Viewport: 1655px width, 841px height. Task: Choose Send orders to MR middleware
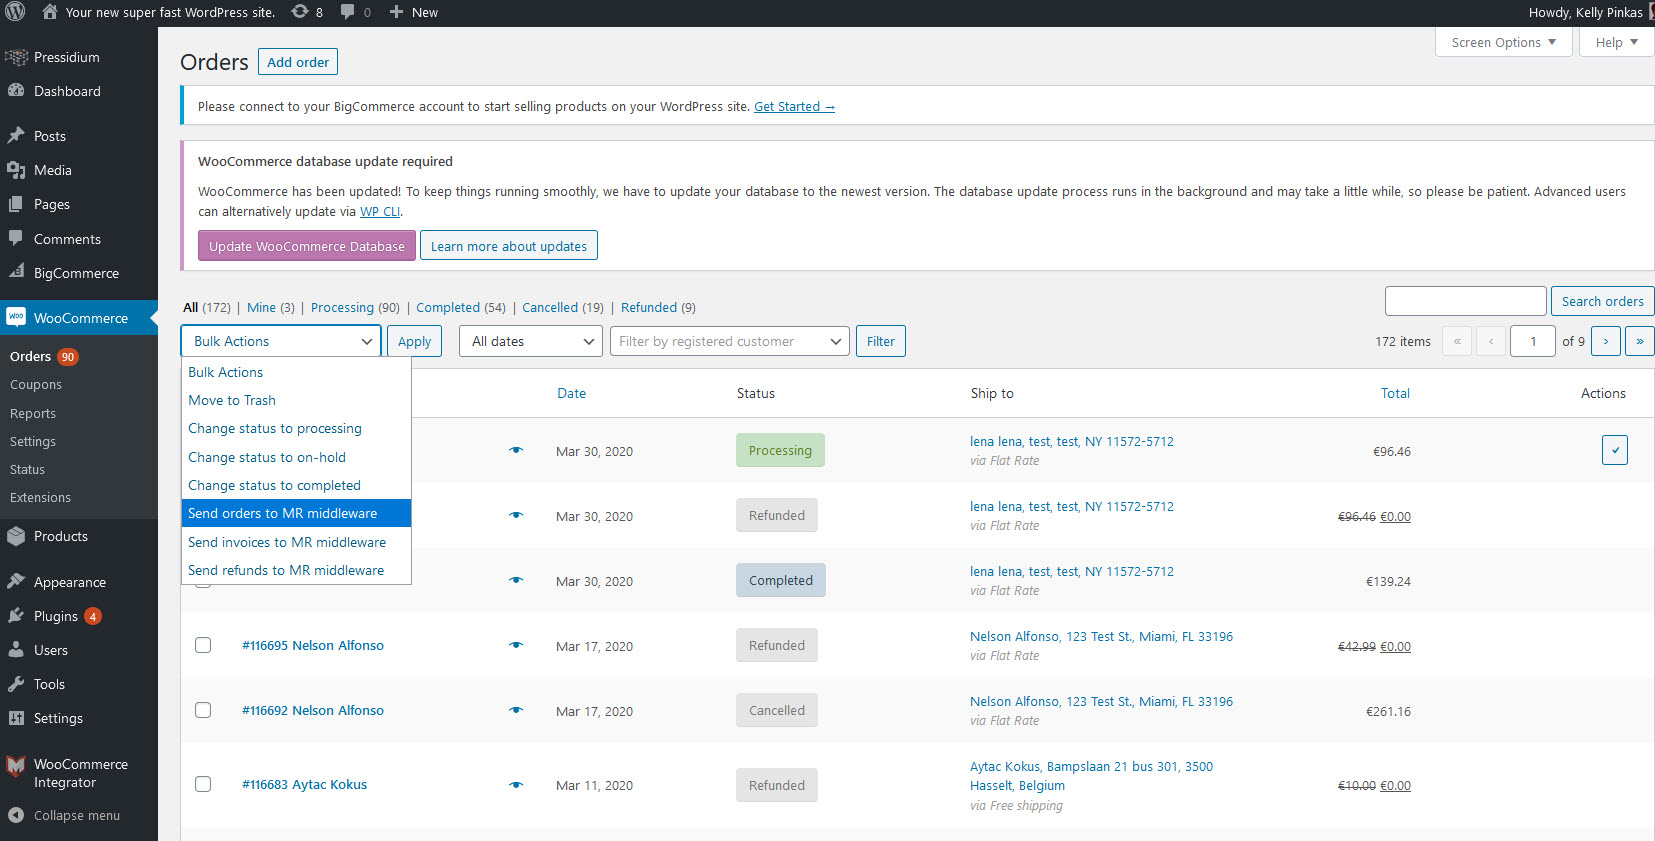pyautogui.click(x=296, y=513)
